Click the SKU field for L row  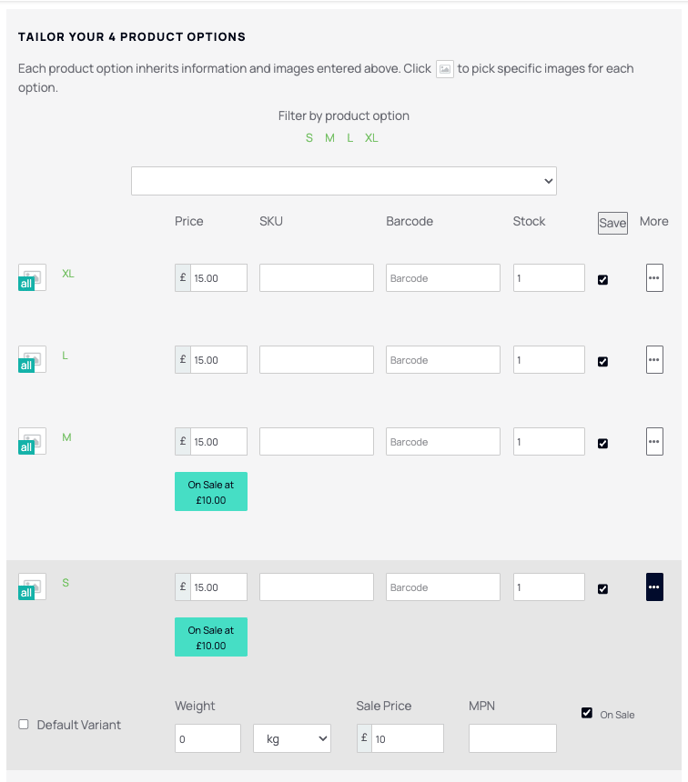click(x=316, y=360)
